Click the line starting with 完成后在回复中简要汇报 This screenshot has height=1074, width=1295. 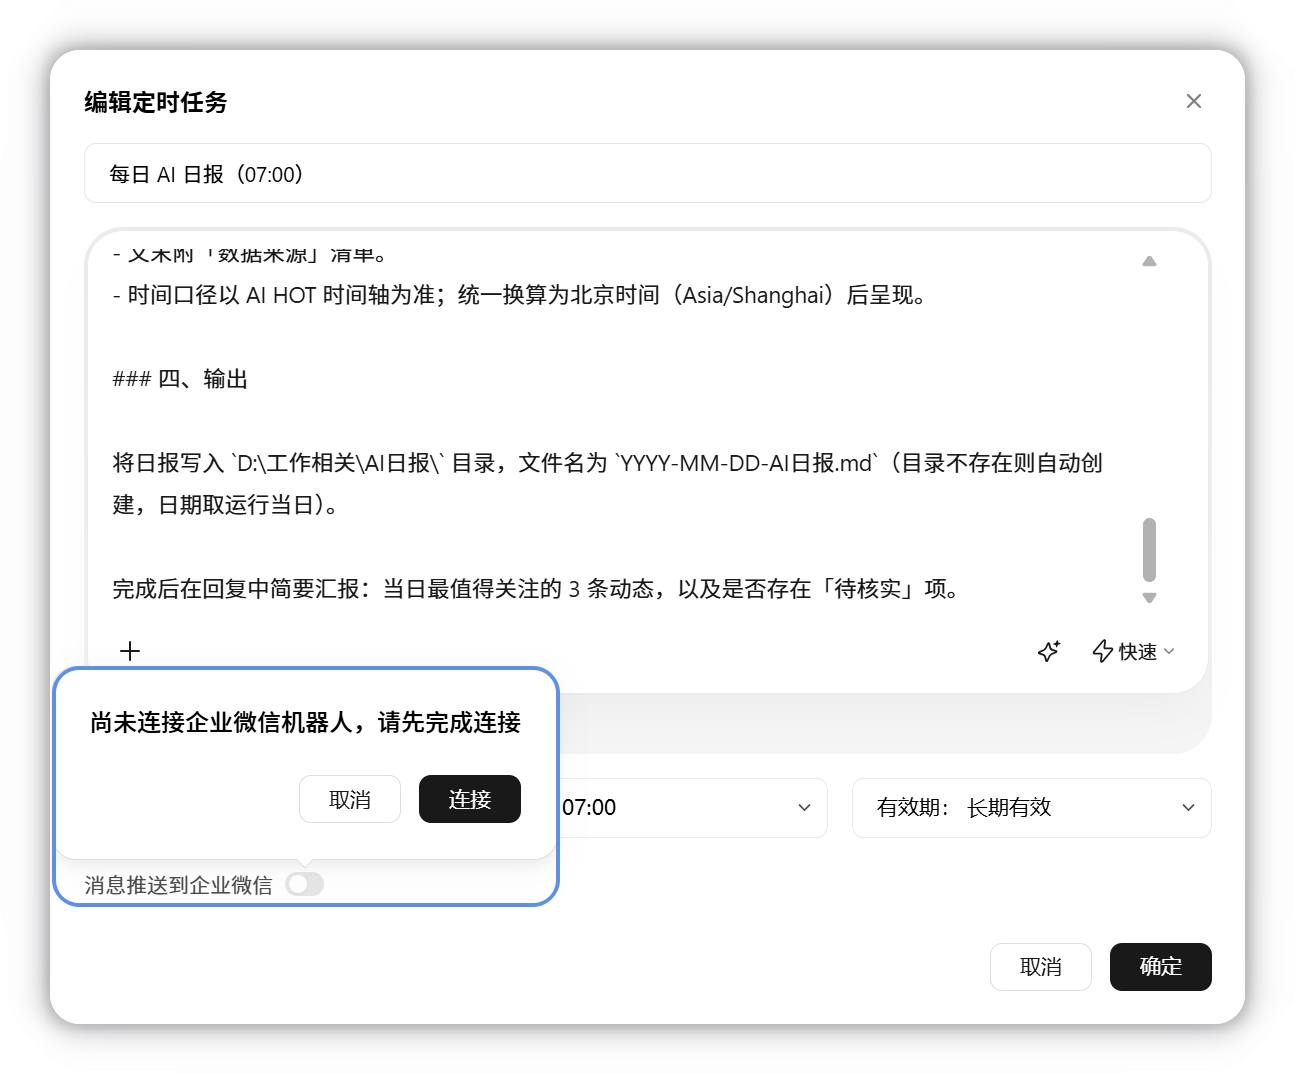pyautogui.click(x=536, y=589)
